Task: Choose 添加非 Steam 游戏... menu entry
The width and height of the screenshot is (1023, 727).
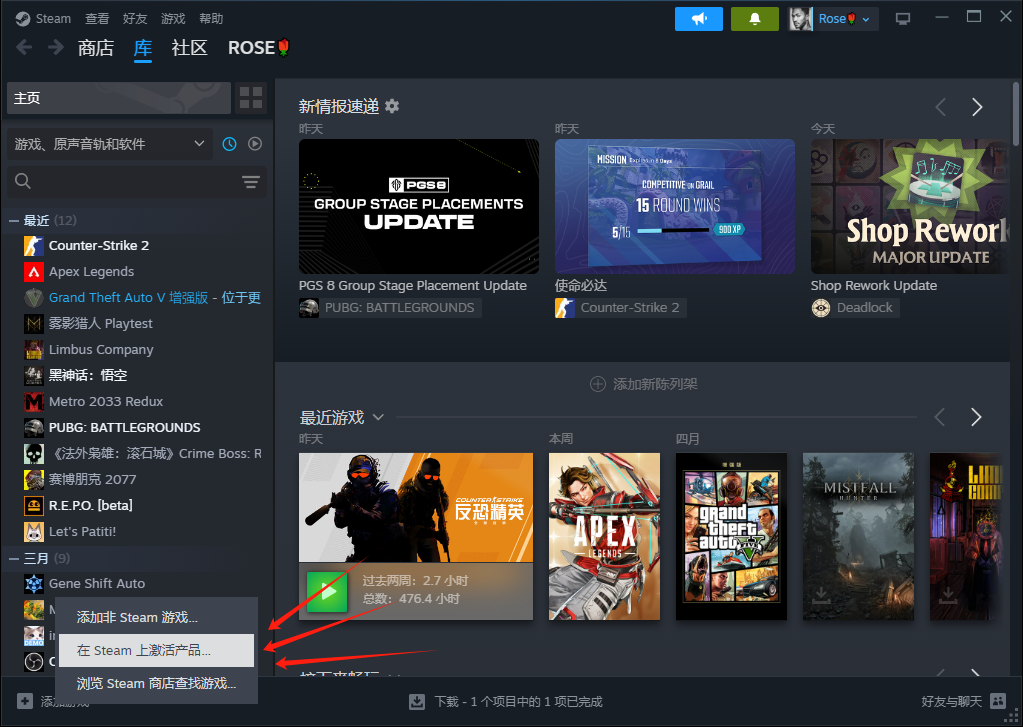Action: 157,617
